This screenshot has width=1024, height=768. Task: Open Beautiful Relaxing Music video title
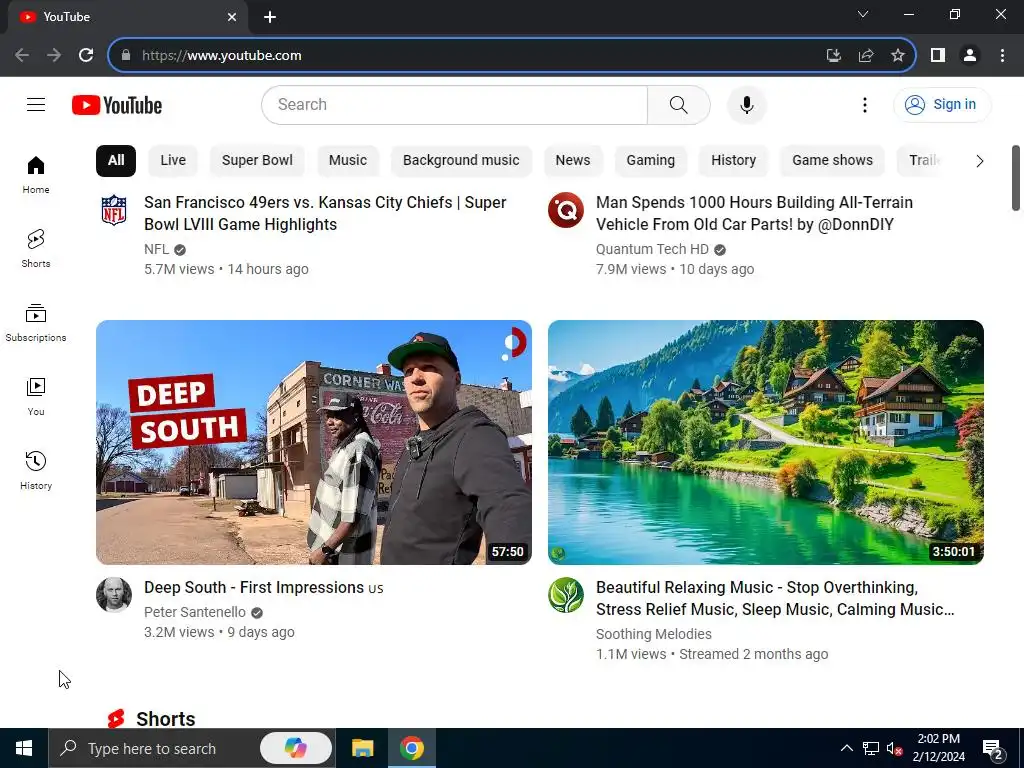[x=775, y=598]
